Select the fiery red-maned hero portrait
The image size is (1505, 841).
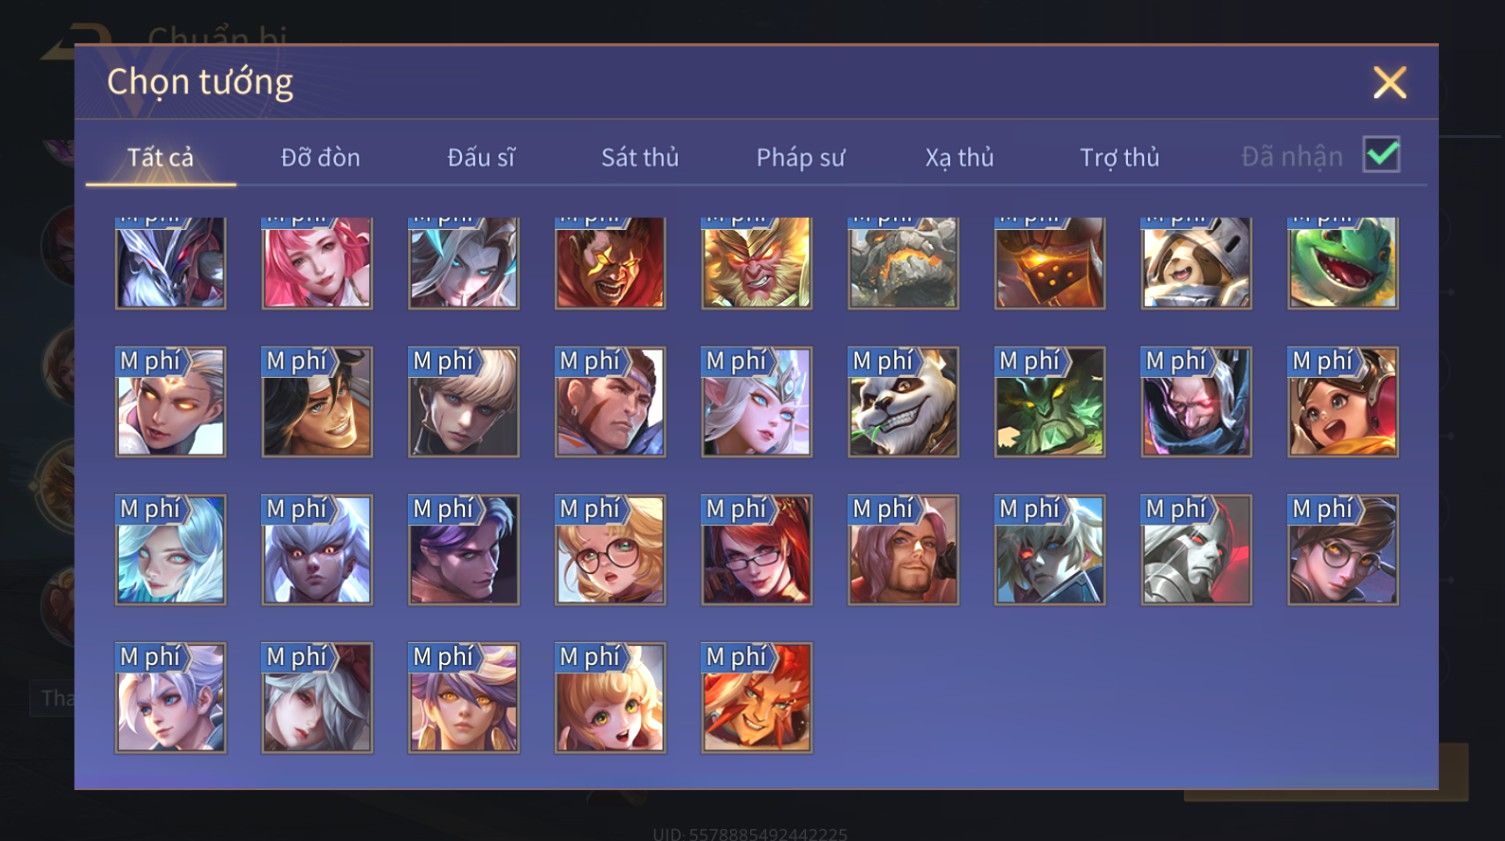(x=756, y=698)
